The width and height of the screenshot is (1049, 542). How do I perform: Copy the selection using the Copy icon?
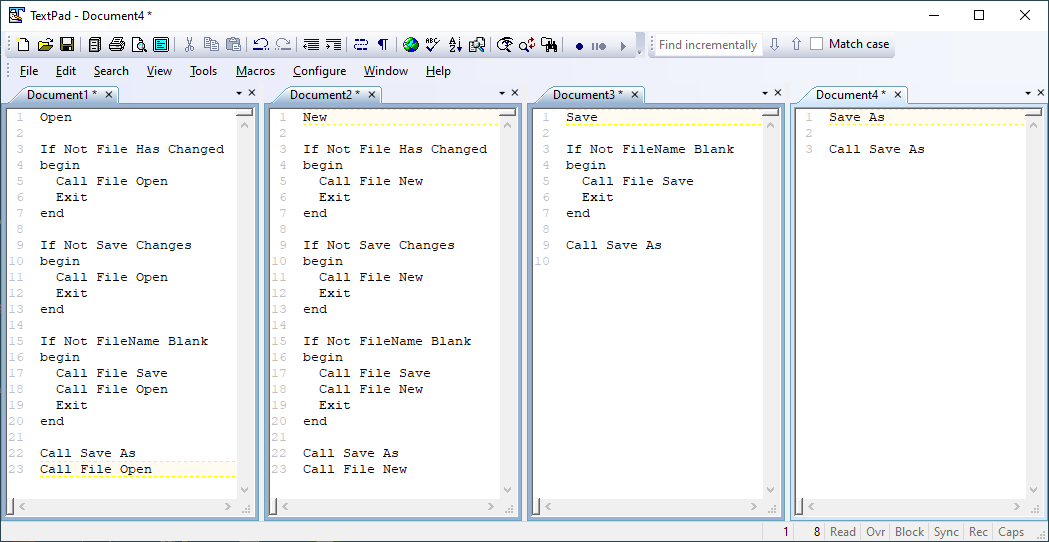211,45
